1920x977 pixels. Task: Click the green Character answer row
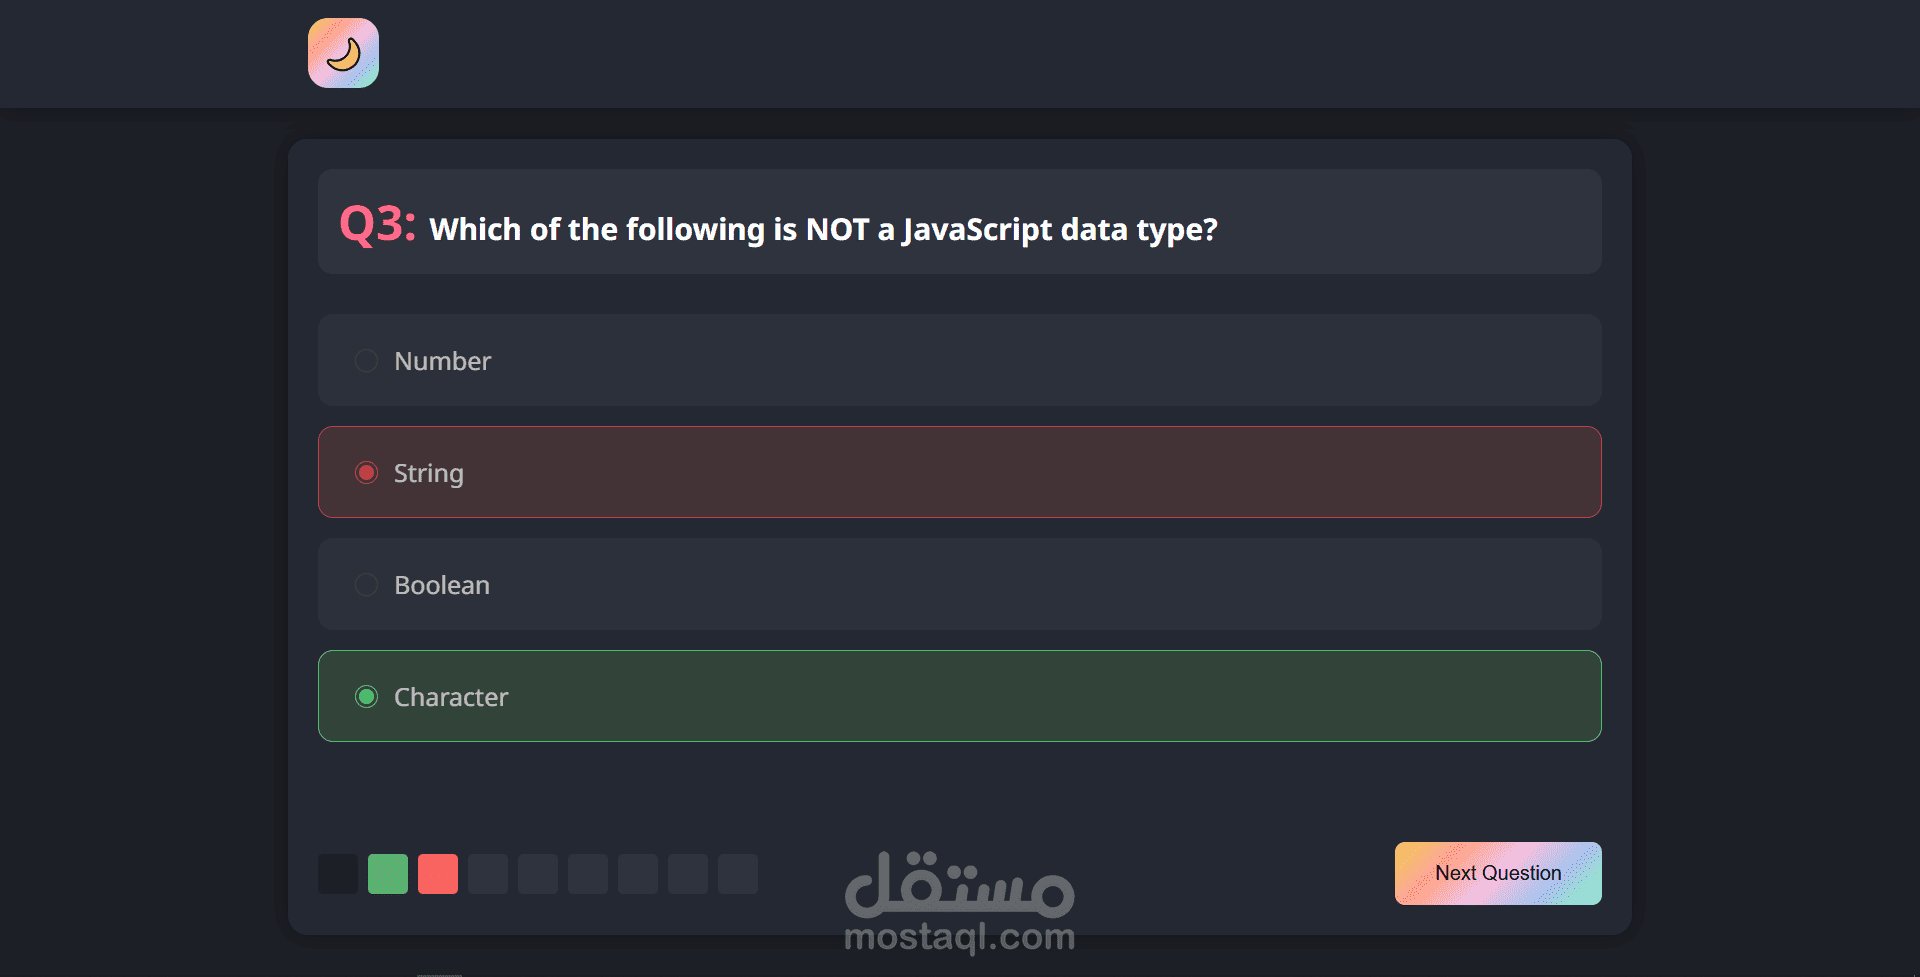tap(960, 696)
